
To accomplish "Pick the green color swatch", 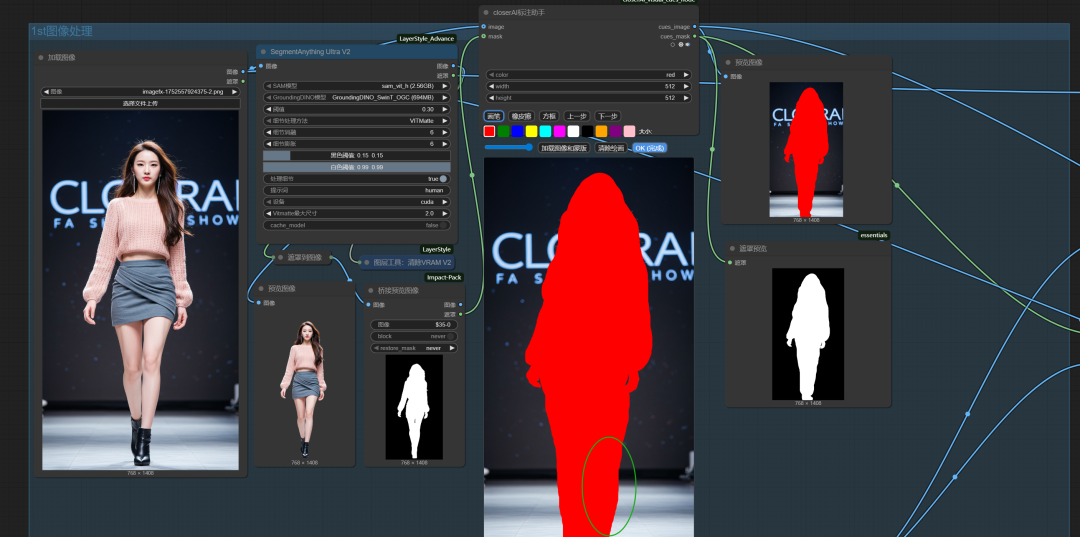I will 503,131.
